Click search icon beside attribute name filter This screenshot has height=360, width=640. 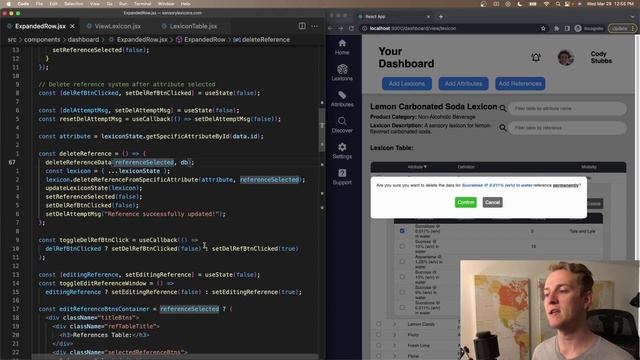(x=503, y=109)
